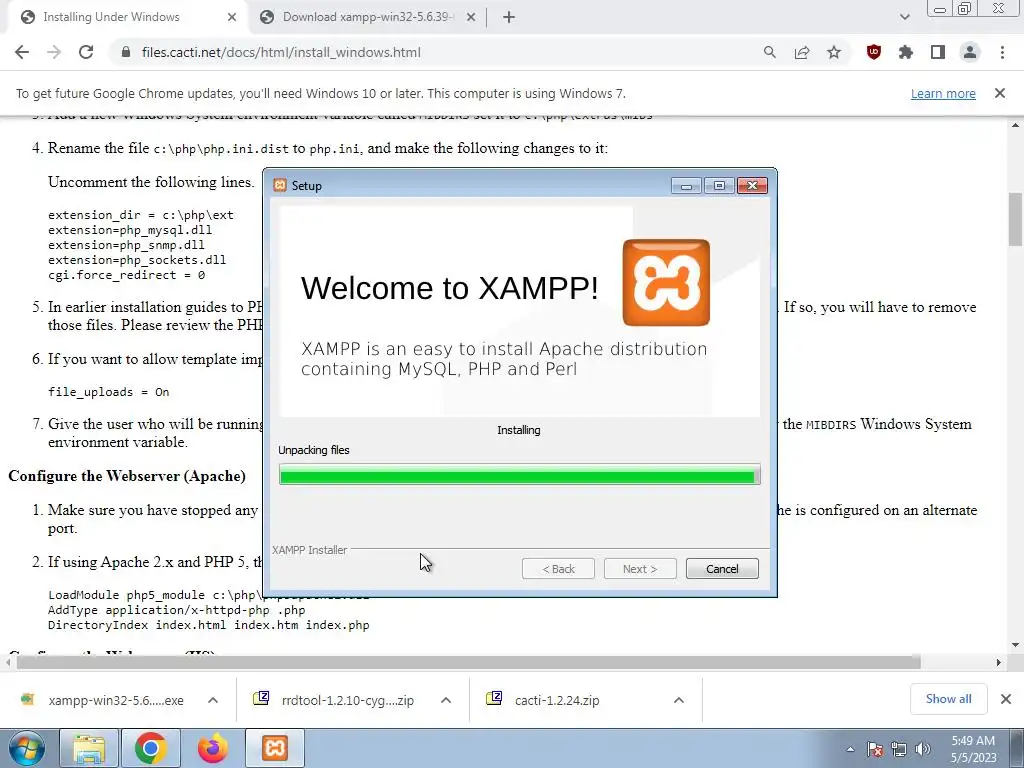Viewport: 1024px width, 768px height.
Task: Click the lock icon beside the URL
Action: click(126, 52)
